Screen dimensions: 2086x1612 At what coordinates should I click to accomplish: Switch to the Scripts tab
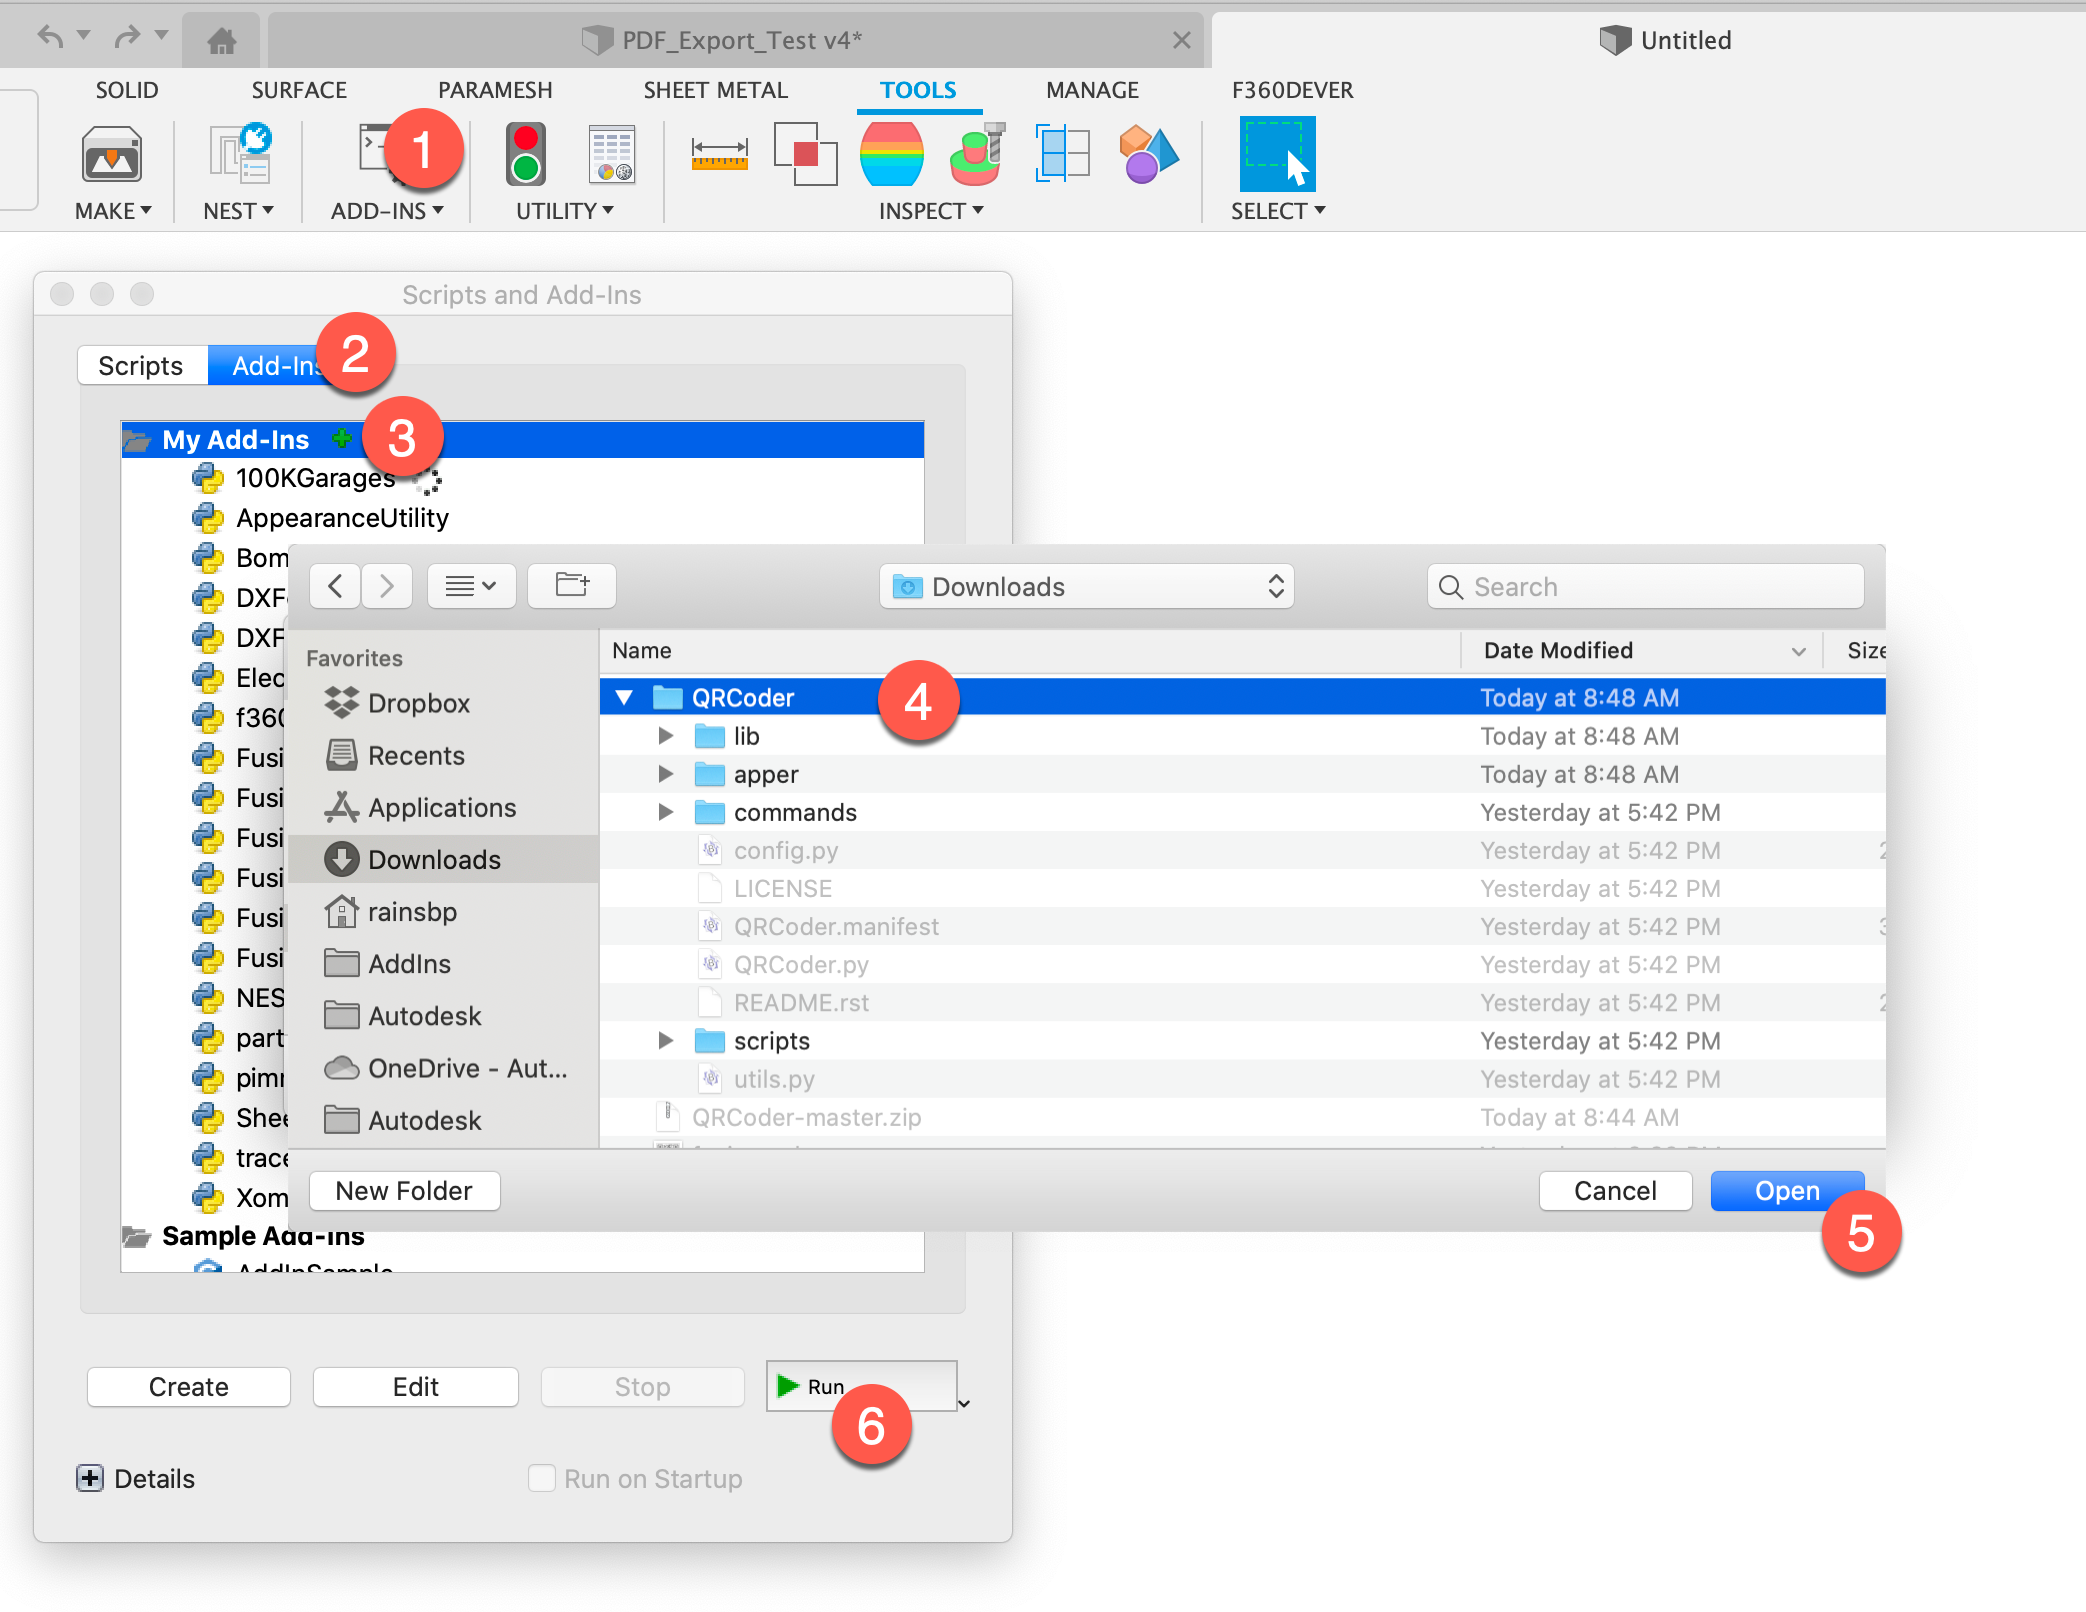[x=141, y=366]
